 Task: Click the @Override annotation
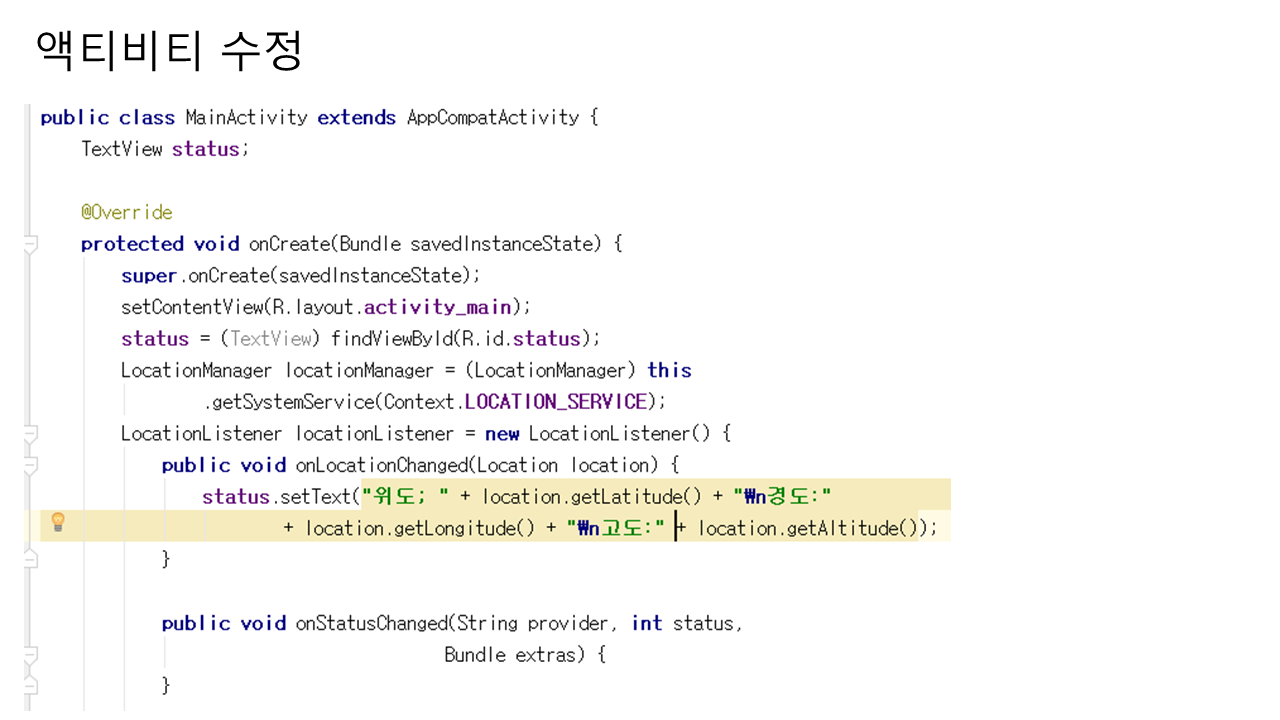click(x=127, y=213)
